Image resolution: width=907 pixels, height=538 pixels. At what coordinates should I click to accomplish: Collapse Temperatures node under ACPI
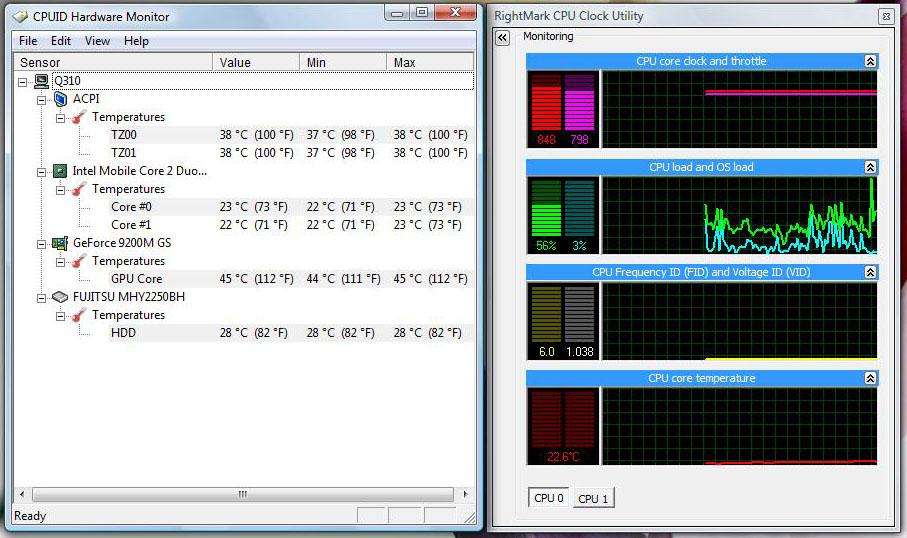click(x=60, y=118)
